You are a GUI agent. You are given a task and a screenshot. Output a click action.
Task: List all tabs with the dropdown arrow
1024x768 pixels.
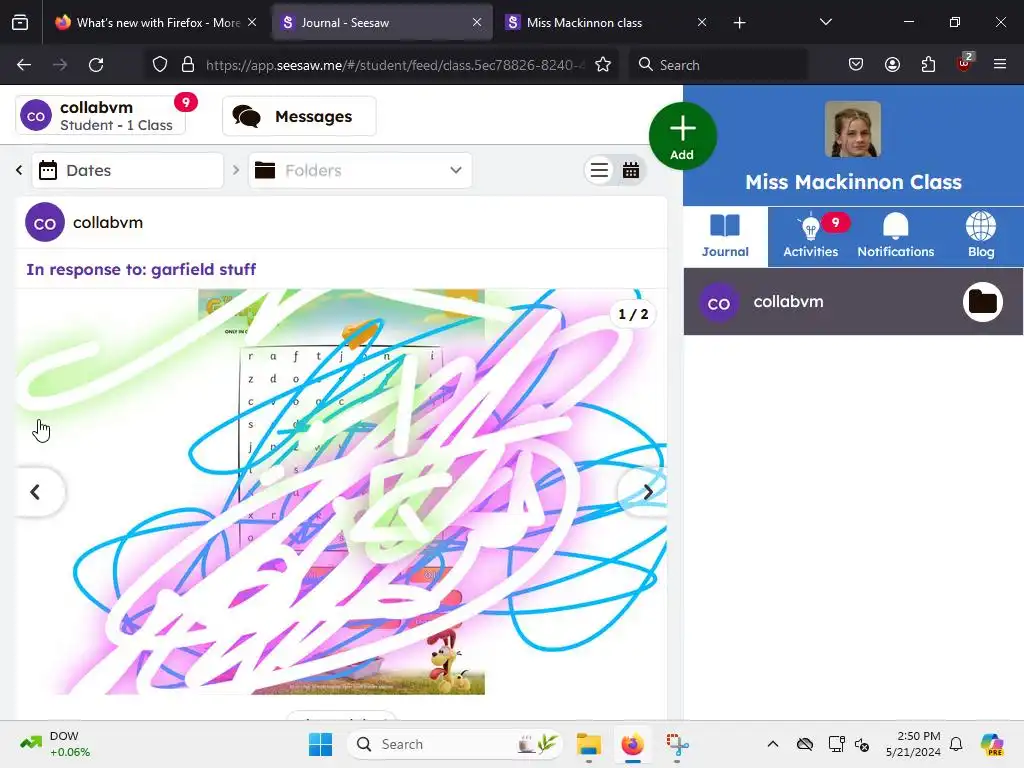click(825, 22)
